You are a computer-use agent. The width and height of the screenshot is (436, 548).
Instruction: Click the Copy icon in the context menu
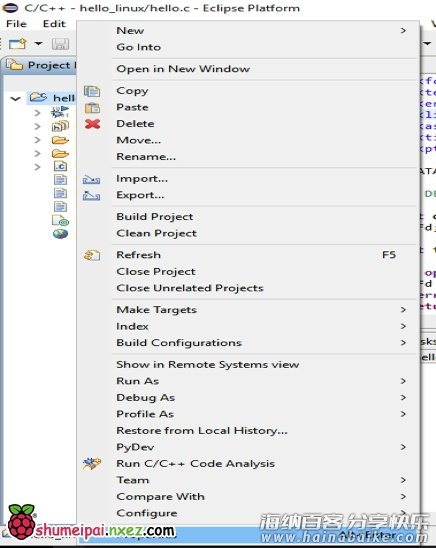click(x=92, y=92)
